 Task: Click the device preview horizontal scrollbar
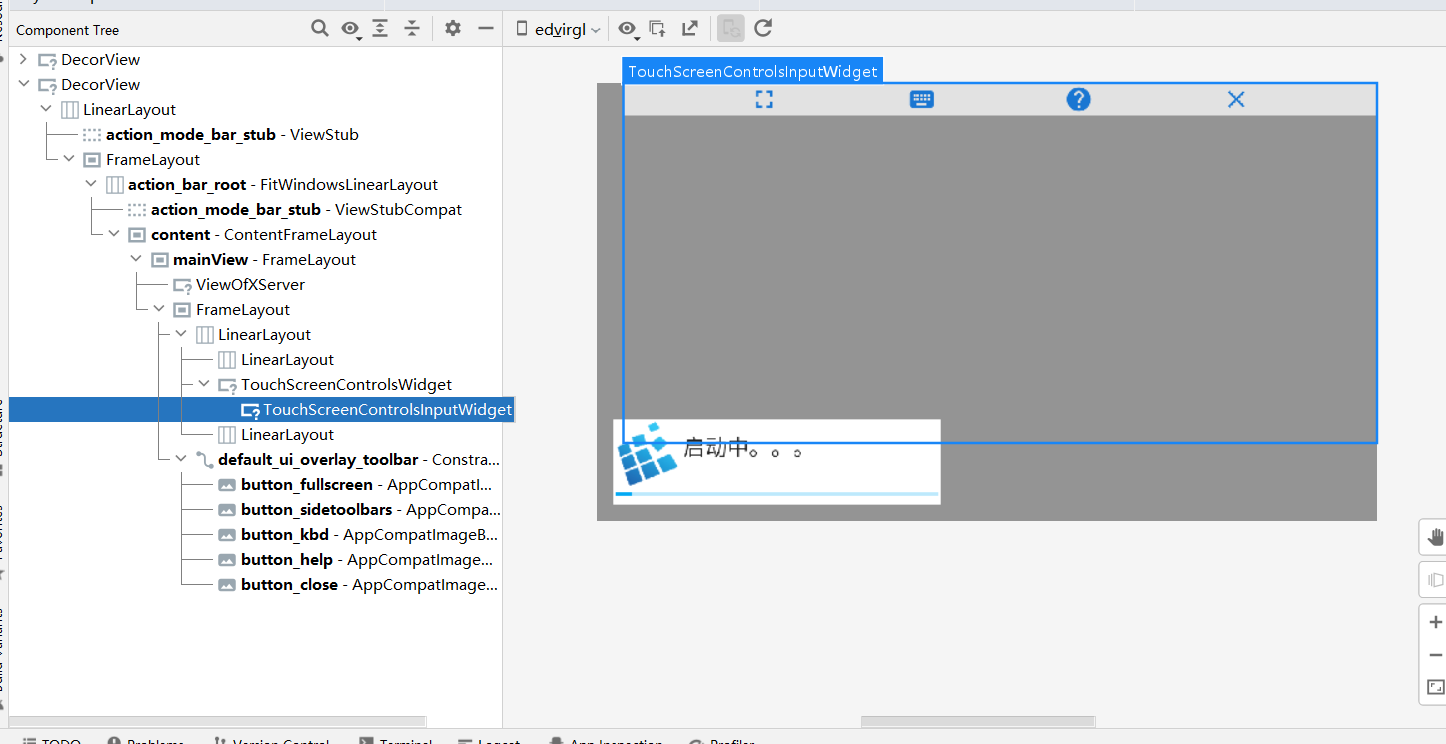(x=978, y=721)
